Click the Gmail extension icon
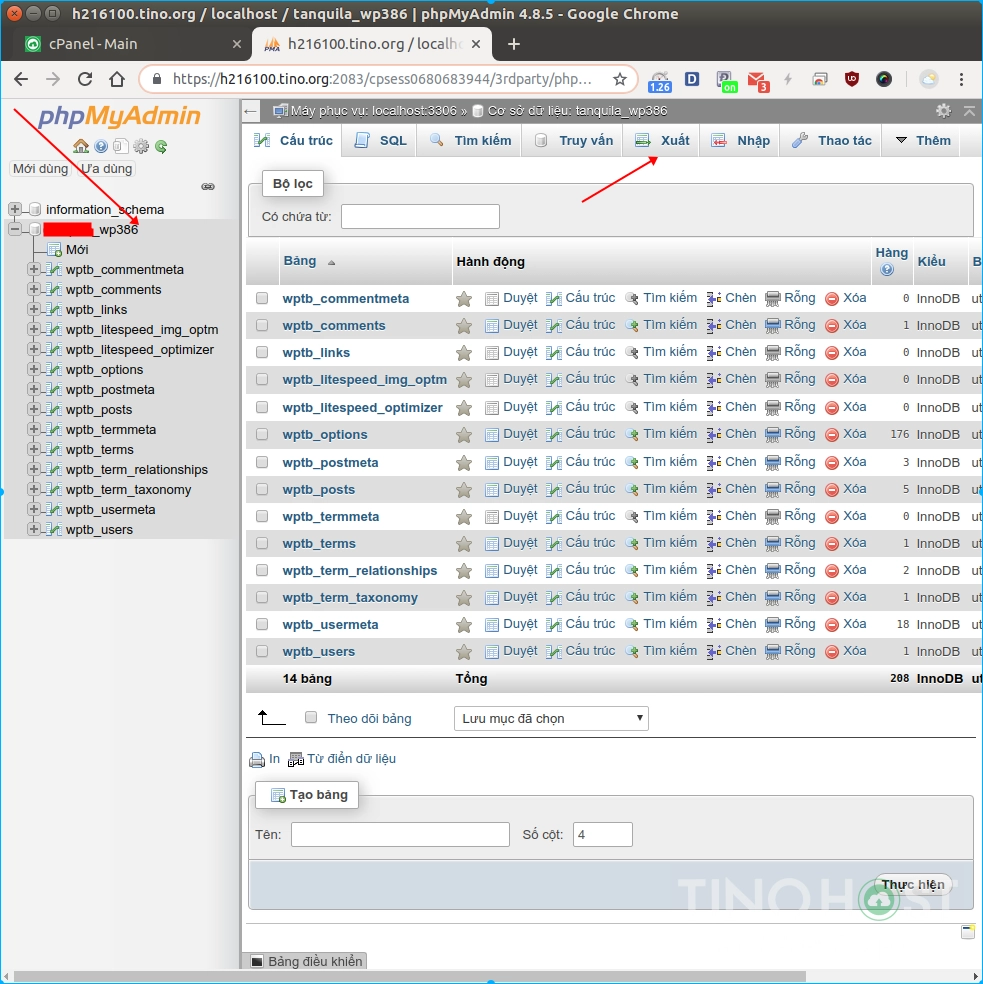 click(758, 80)
